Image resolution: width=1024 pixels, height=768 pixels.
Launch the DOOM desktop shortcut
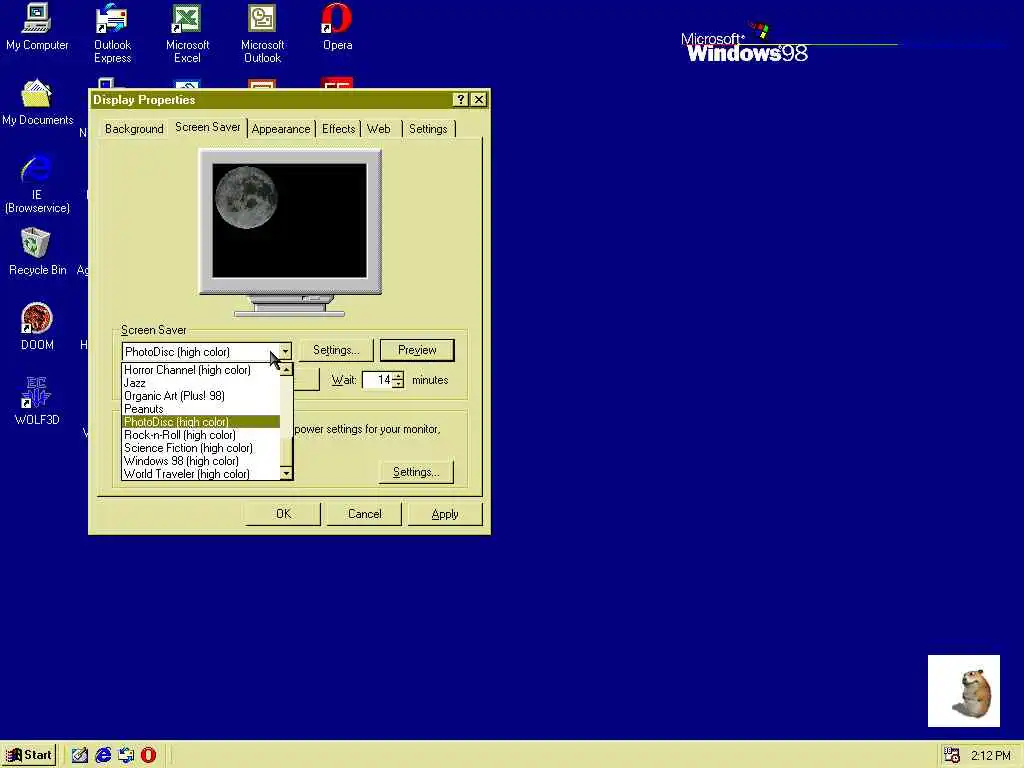[37, 327]
